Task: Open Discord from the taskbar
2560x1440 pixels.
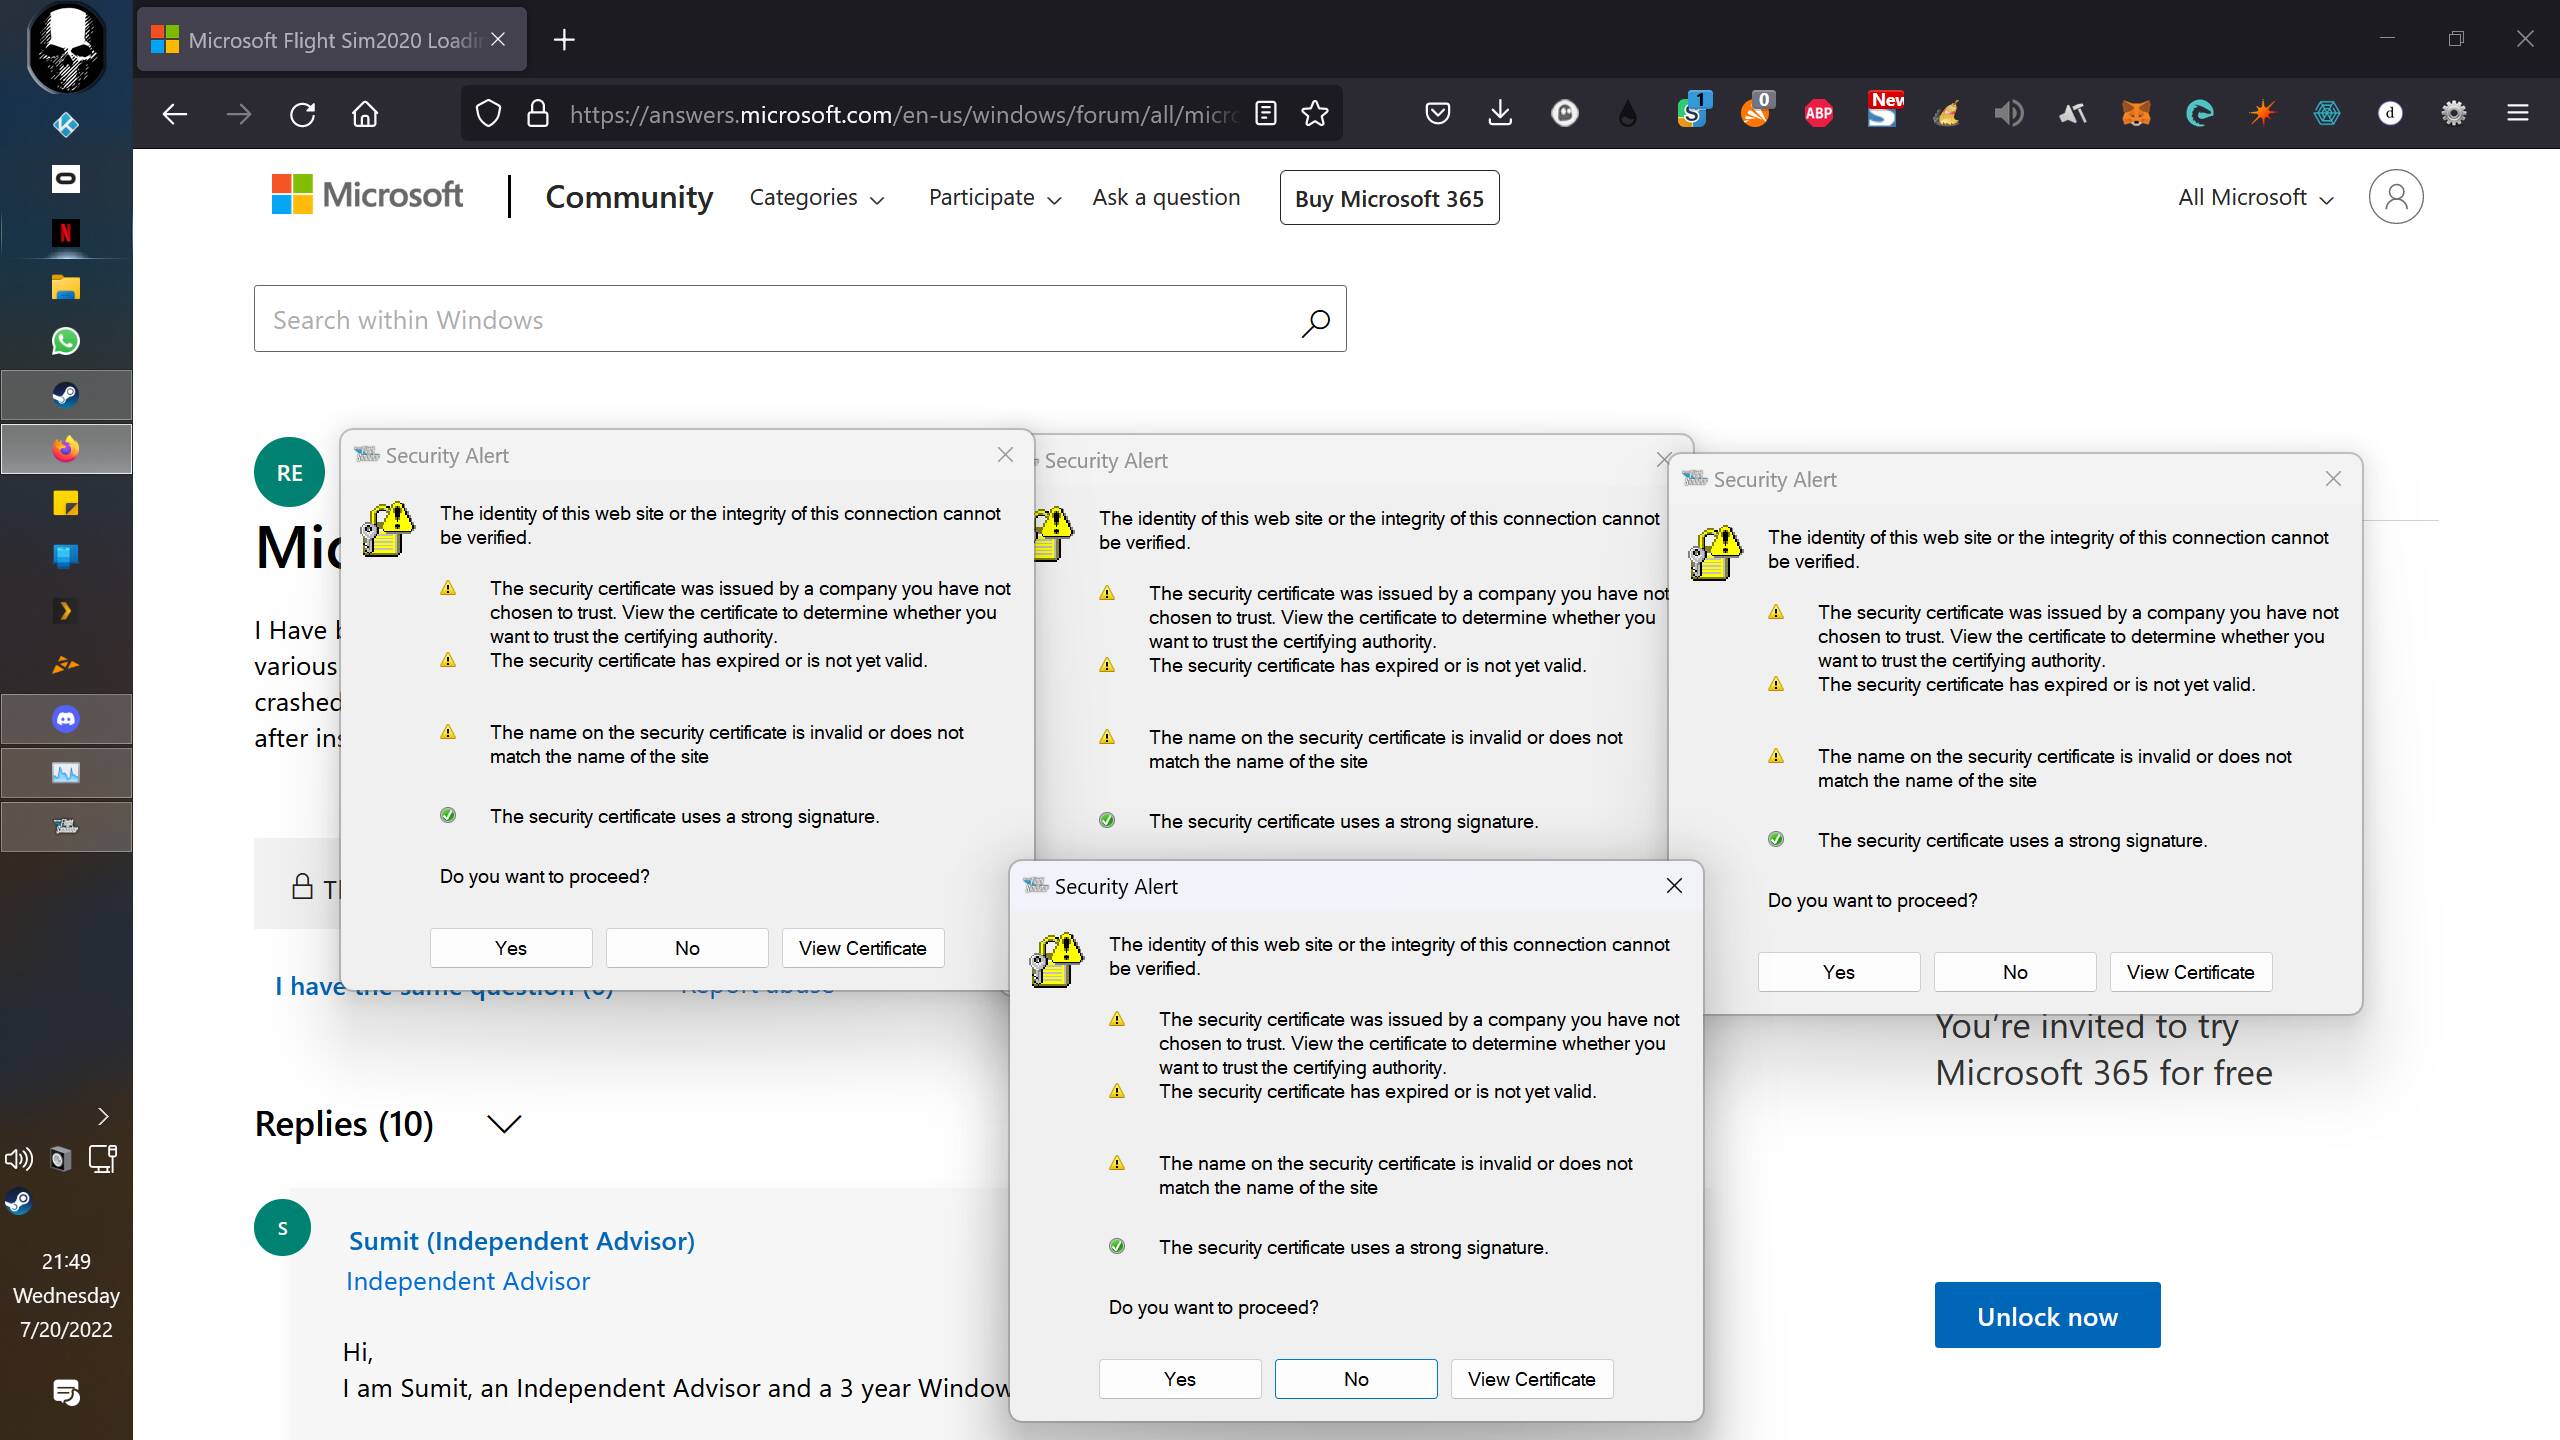Action: 66,719
